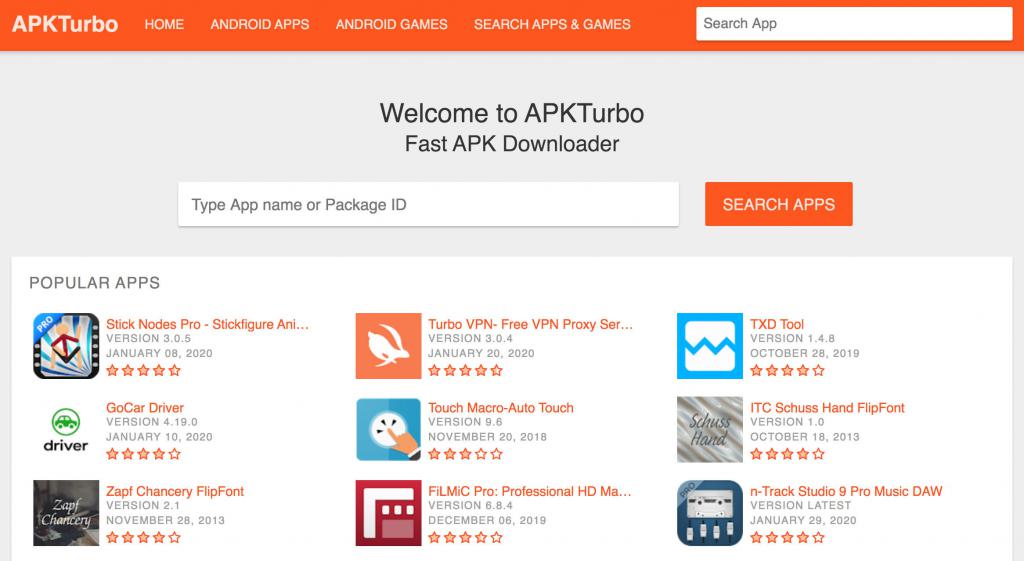Viewport: 1024px width, 561px height.
Task: Open the Zapf Chancery FlipFont icon
Action: point(66,513)
